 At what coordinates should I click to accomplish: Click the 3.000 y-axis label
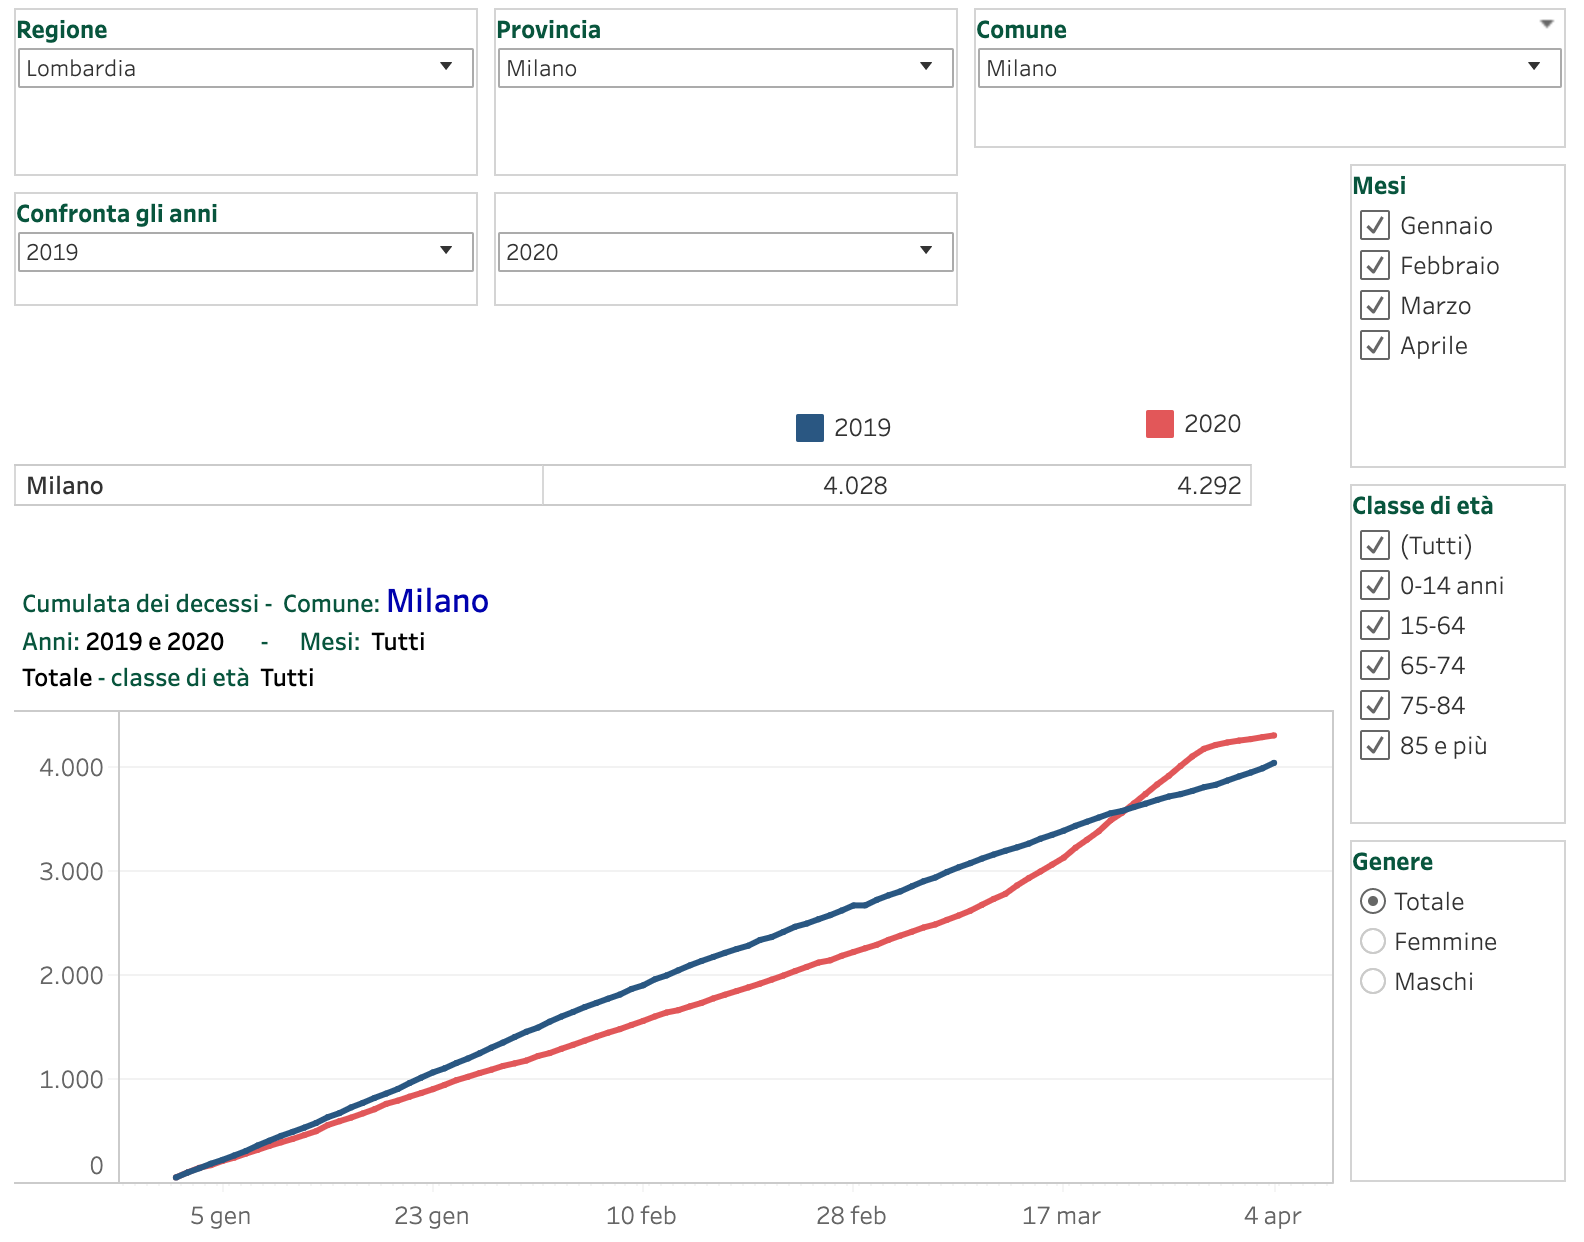pos(71,872)
